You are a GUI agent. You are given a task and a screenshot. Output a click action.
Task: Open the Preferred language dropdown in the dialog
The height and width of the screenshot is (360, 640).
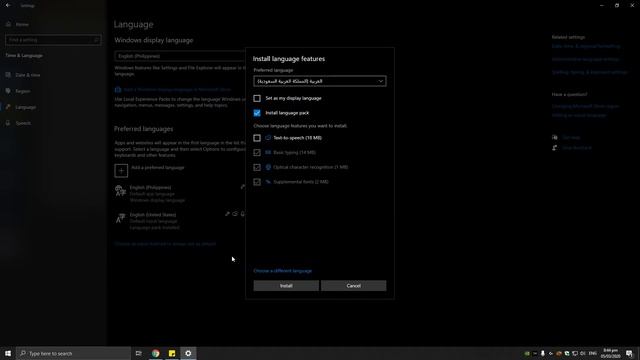coord(320,81)
